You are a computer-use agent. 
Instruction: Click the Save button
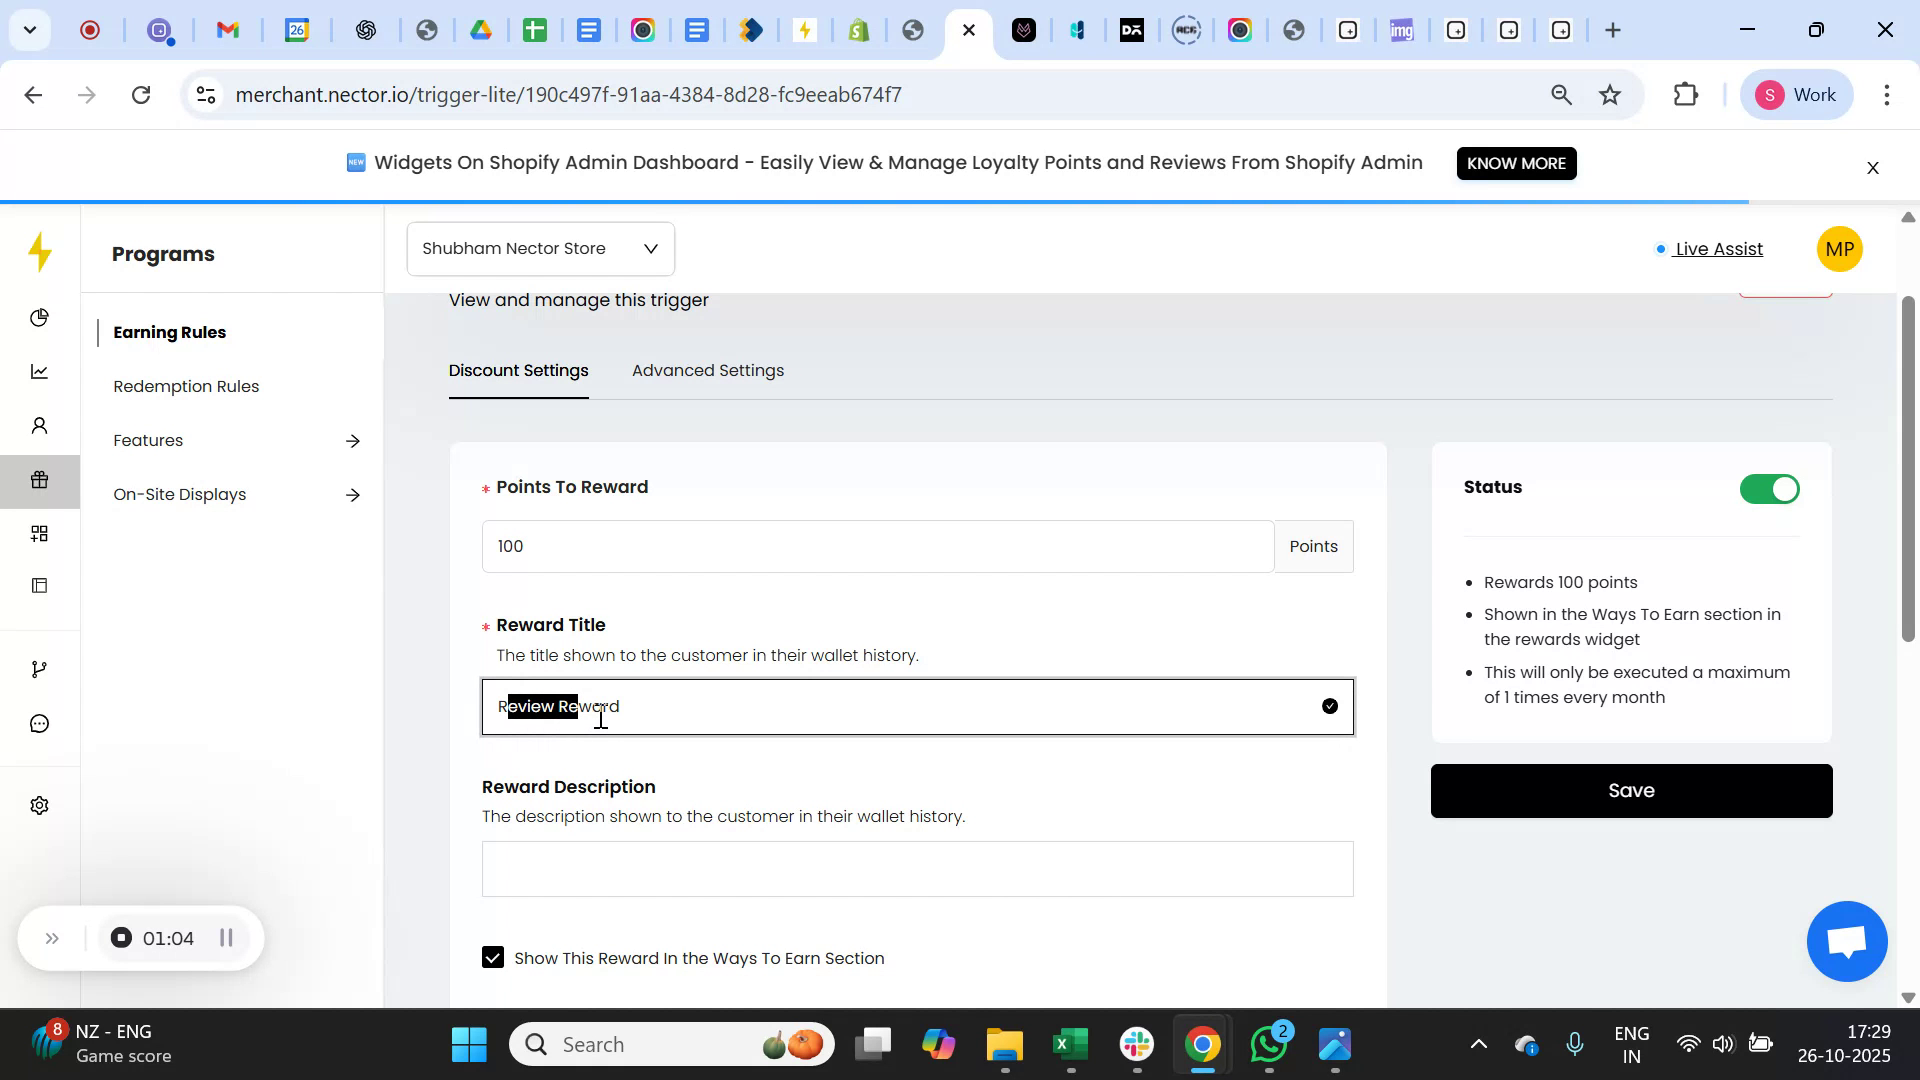(1631, 790)
